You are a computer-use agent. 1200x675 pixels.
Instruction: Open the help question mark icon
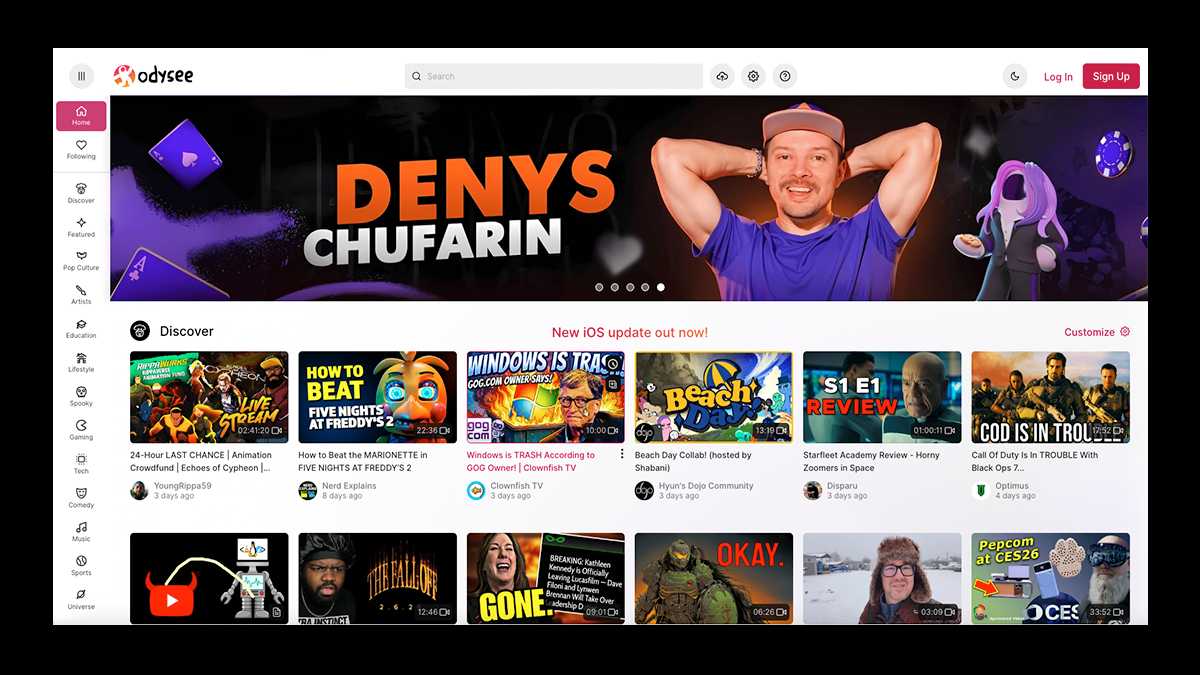(x=785, y=76)
